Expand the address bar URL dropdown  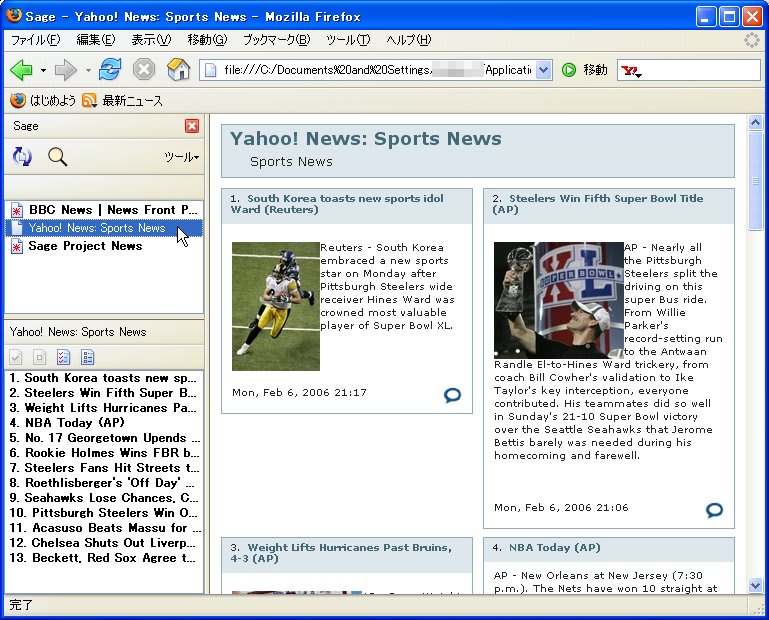tap(543, 70)
